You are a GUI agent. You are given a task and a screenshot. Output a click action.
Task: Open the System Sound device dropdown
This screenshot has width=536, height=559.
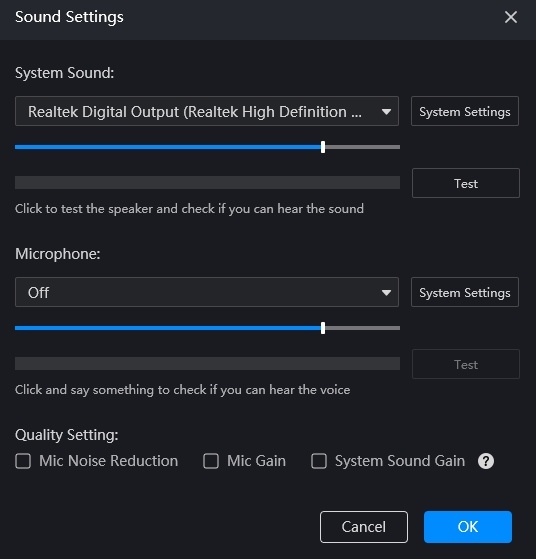coord(207,111)
